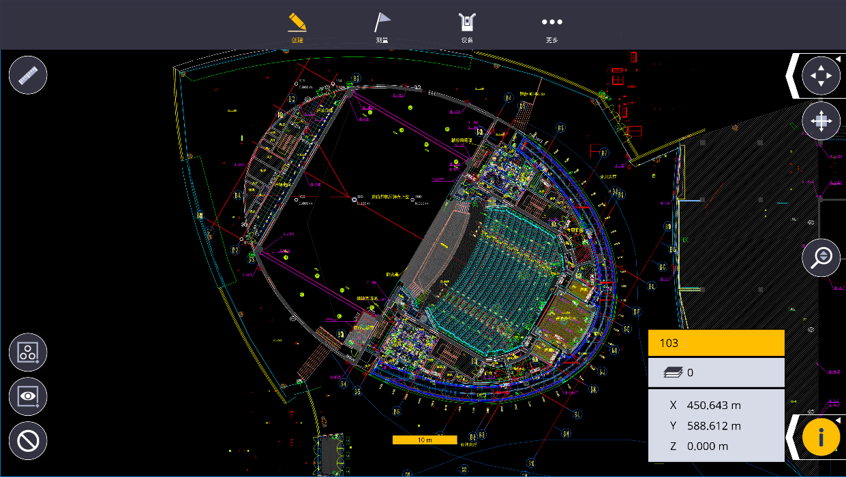Collapse the info panel chevron
846x477 pixels.
coord(792,437)
